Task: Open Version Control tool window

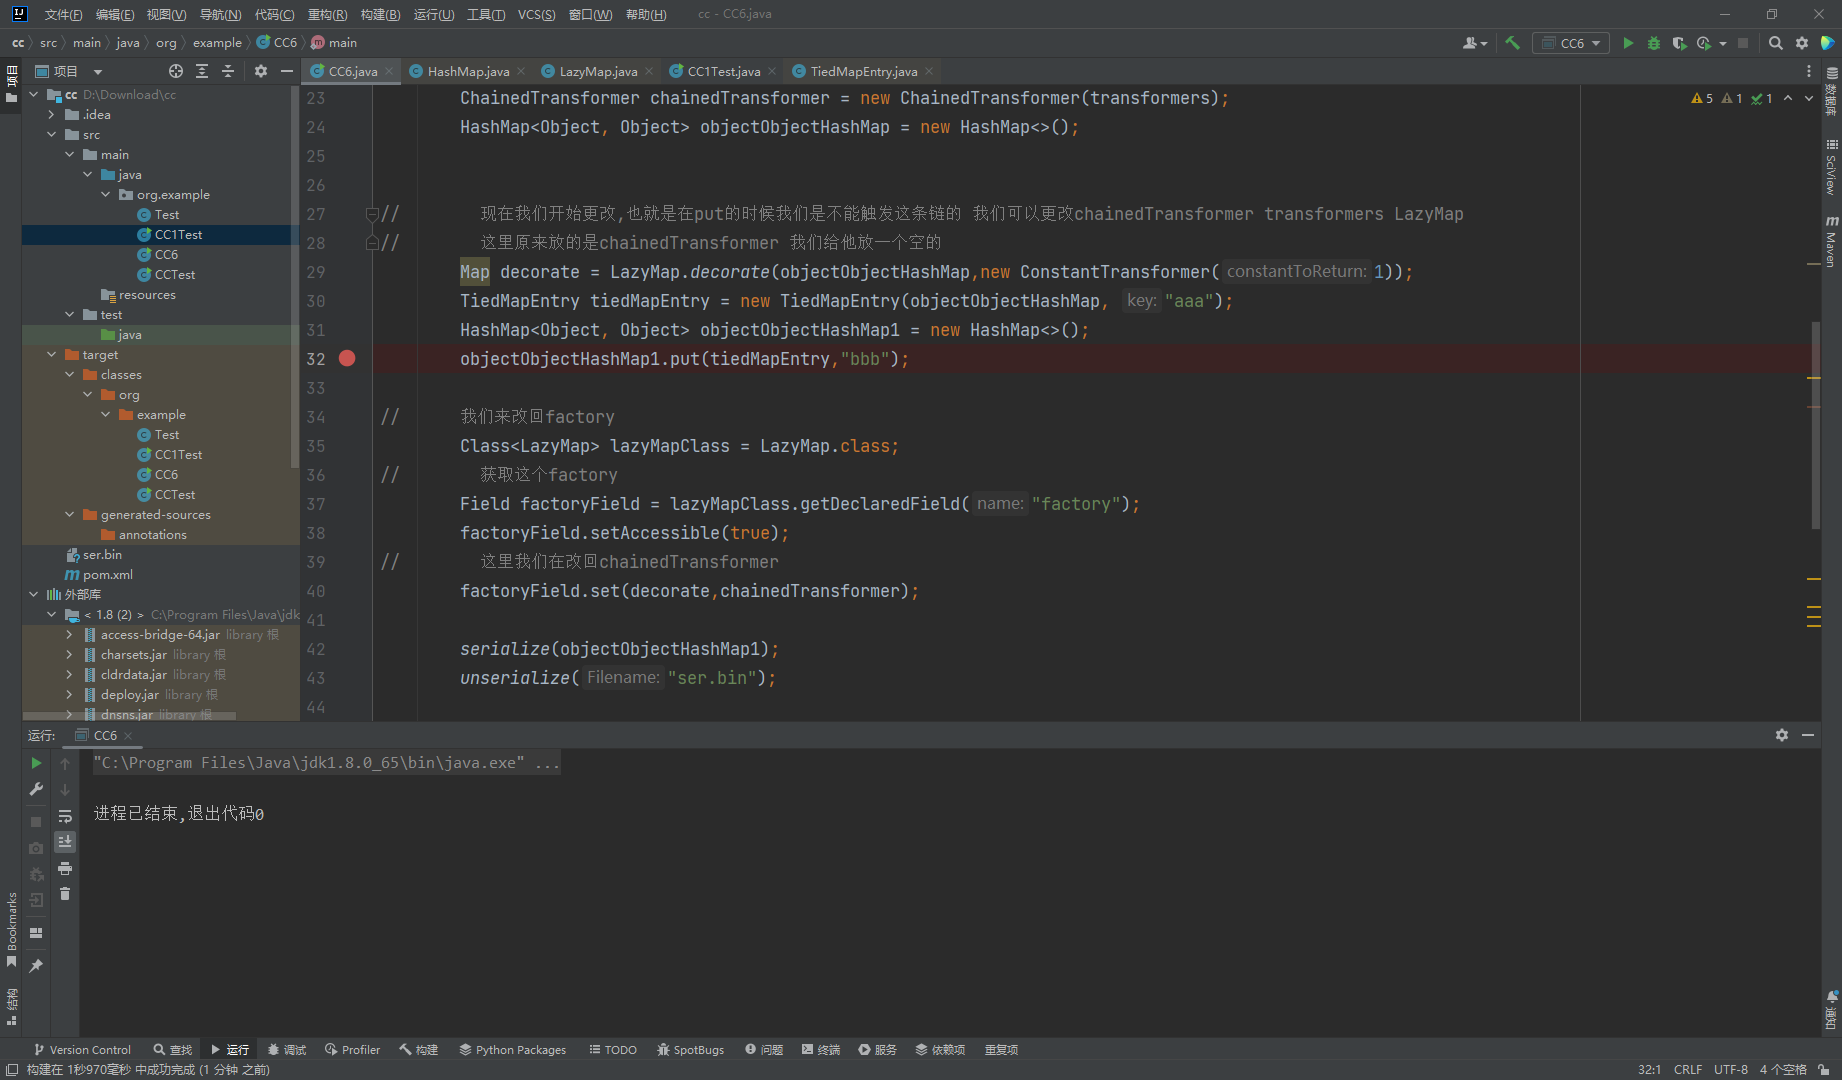Action: 82,1049
